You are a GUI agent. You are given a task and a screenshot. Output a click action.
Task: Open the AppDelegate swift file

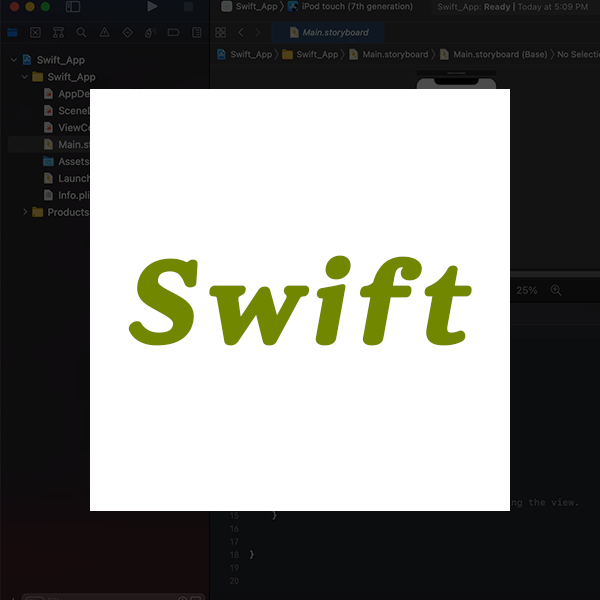click(x=67, y=94)
